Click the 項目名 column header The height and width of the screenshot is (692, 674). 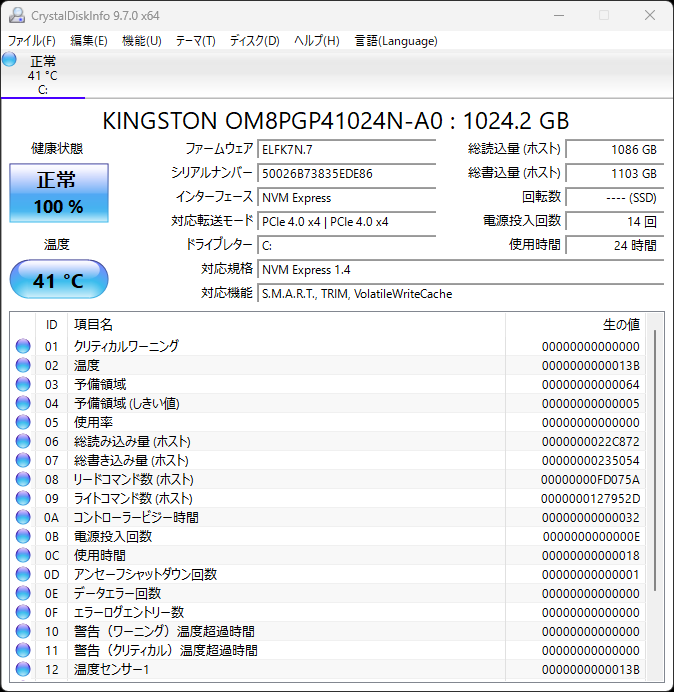286,325
